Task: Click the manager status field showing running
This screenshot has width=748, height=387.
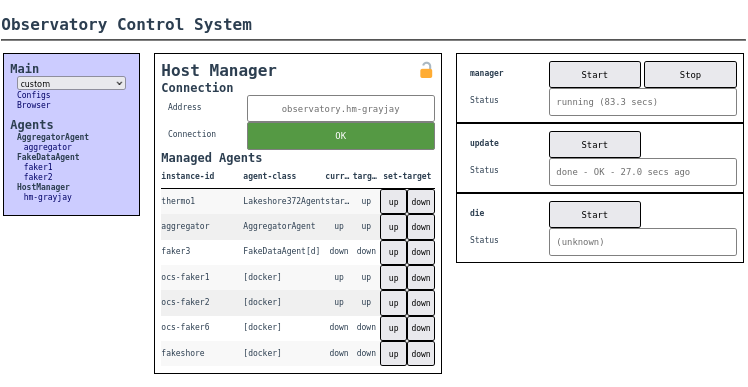Action: [x=643, y=102]
